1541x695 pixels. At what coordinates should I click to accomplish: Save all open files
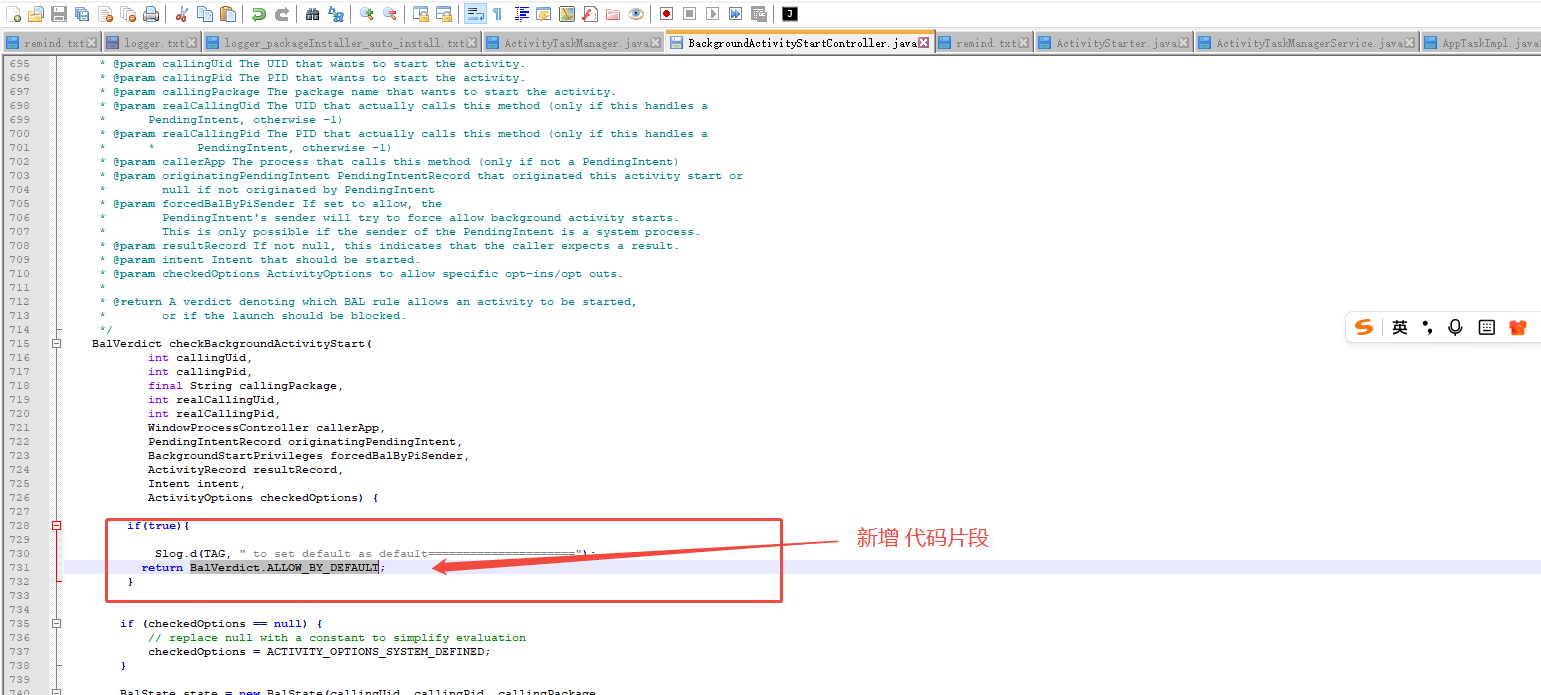[82, 14]
